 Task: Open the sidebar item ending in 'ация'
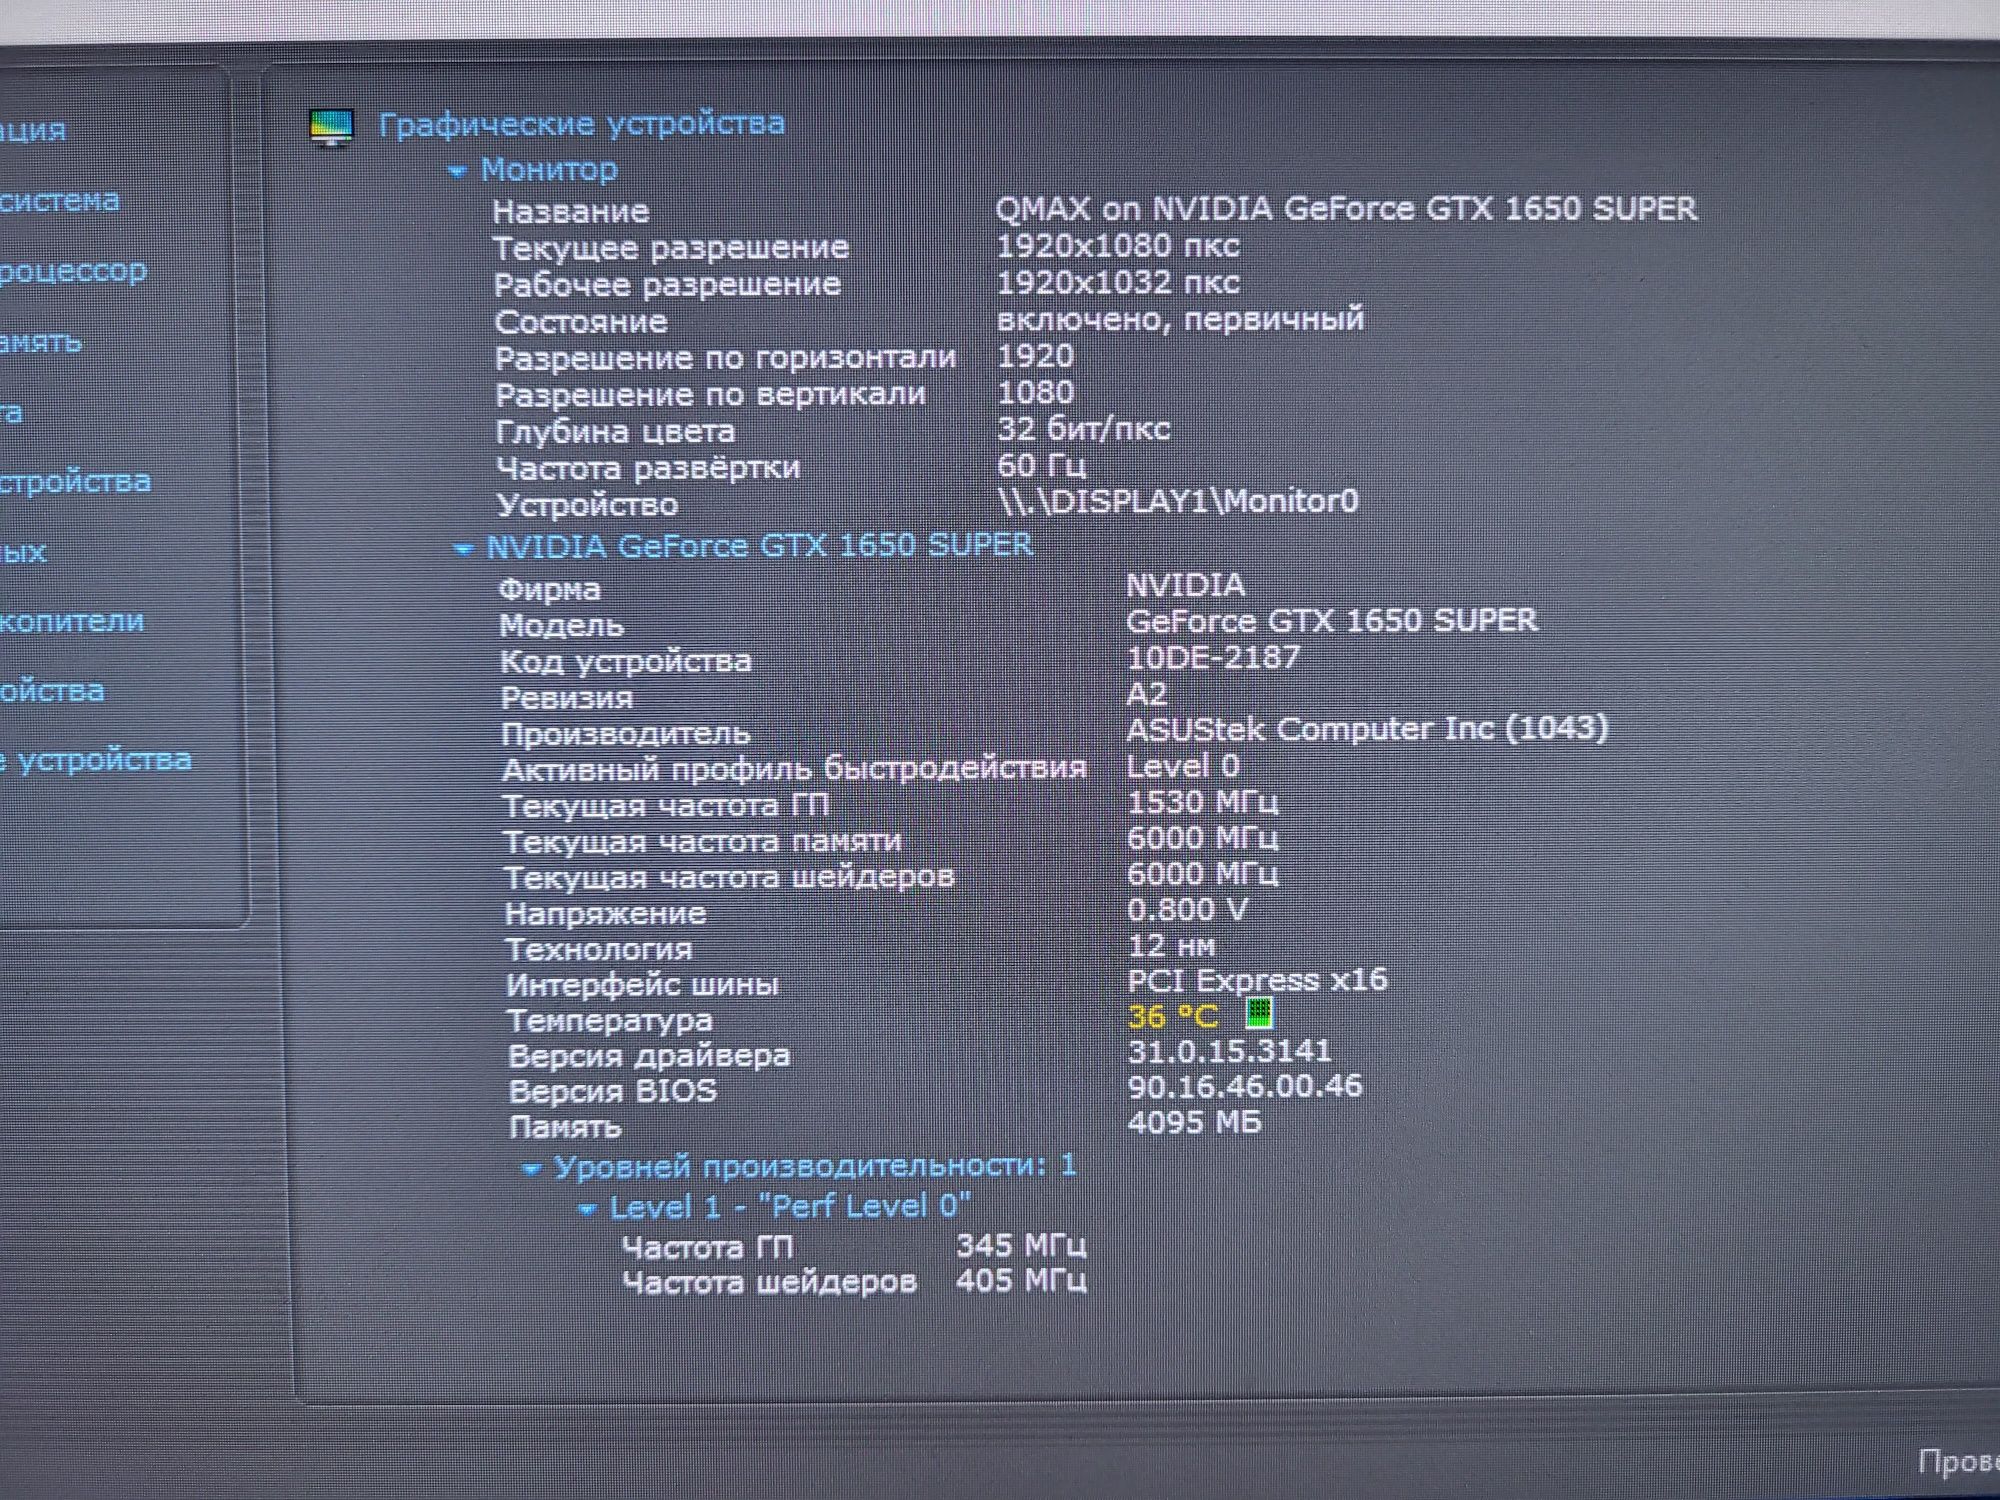pos(33,130)
